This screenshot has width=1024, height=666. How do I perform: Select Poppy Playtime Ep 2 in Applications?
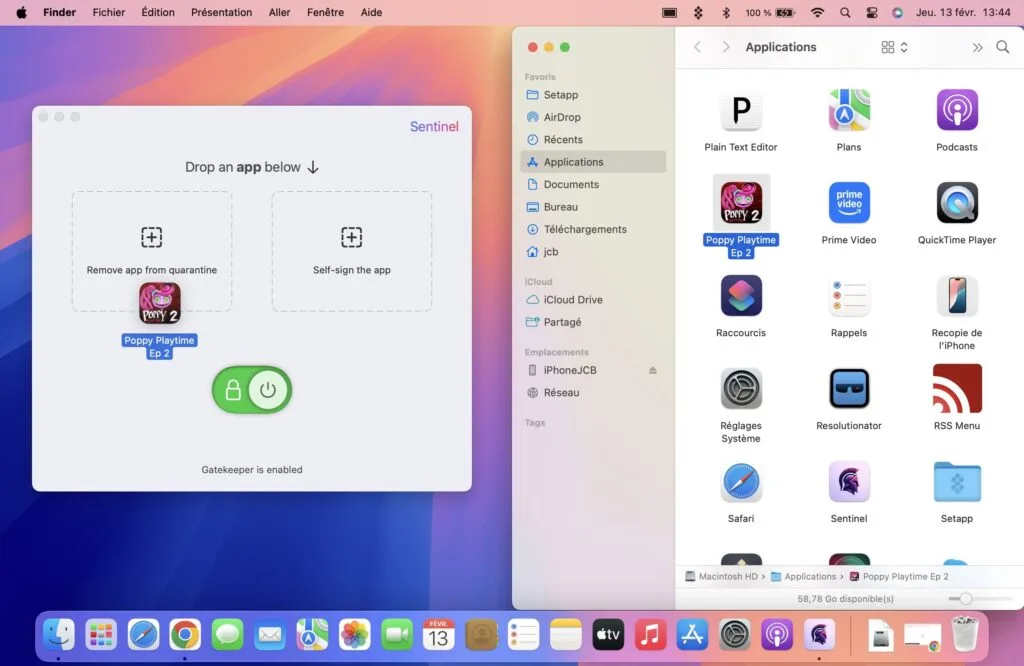click(x=741, y=203)
